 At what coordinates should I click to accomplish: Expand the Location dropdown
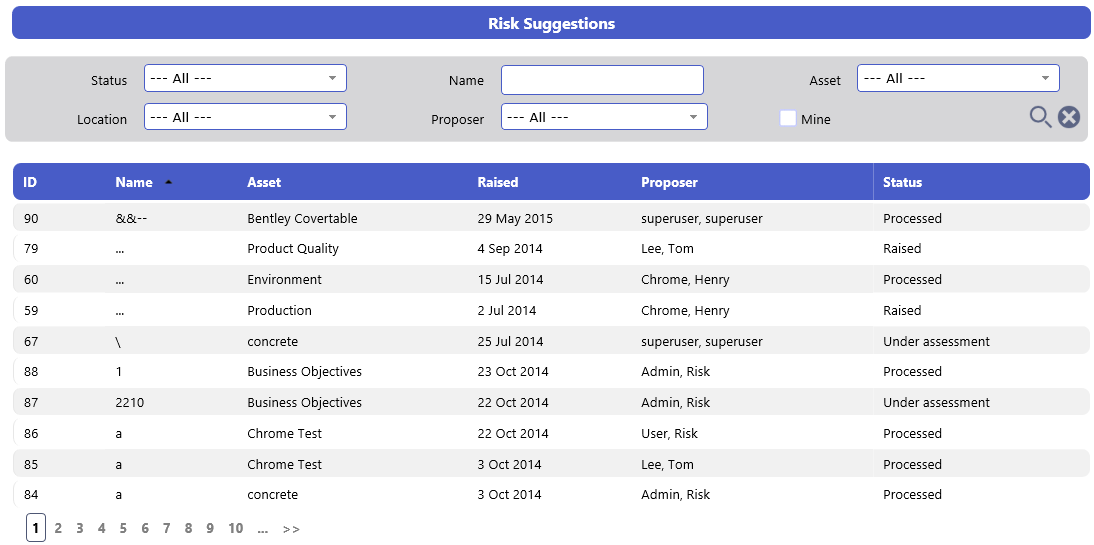click(x=245, y=117)
